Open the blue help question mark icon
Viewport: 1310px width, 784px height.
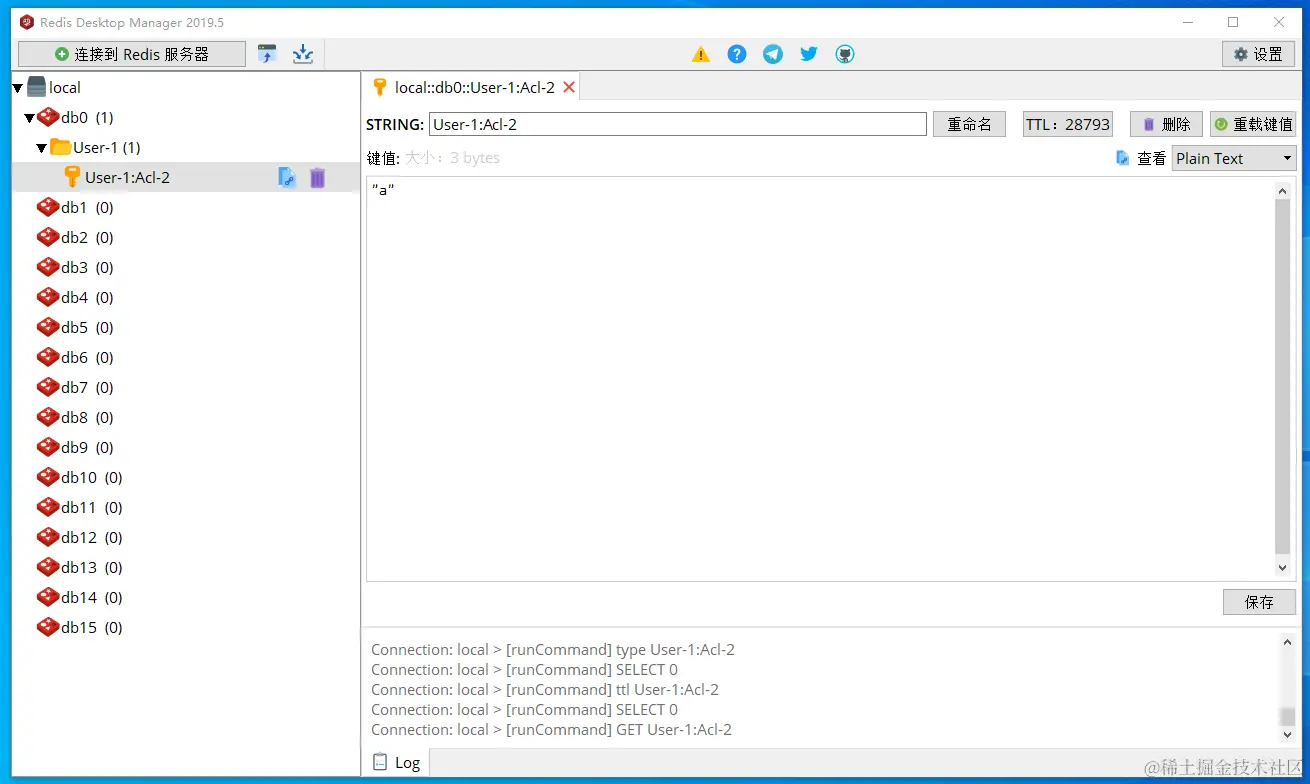coord(737,54)
